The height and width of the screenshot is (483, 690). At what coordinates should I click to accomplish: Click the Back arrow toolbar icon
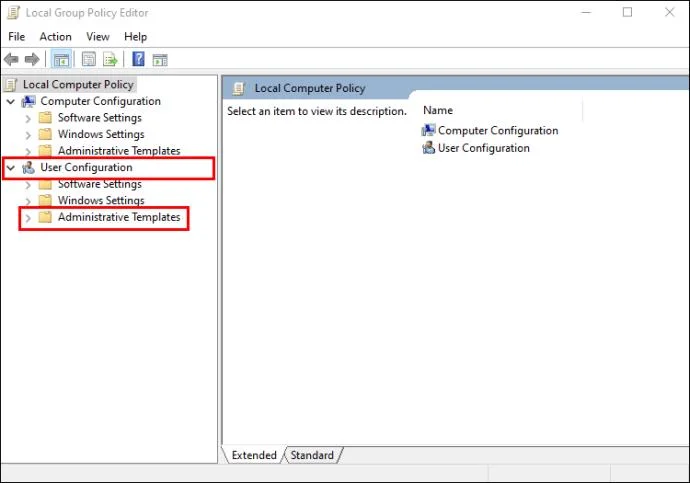pos(11,59)
